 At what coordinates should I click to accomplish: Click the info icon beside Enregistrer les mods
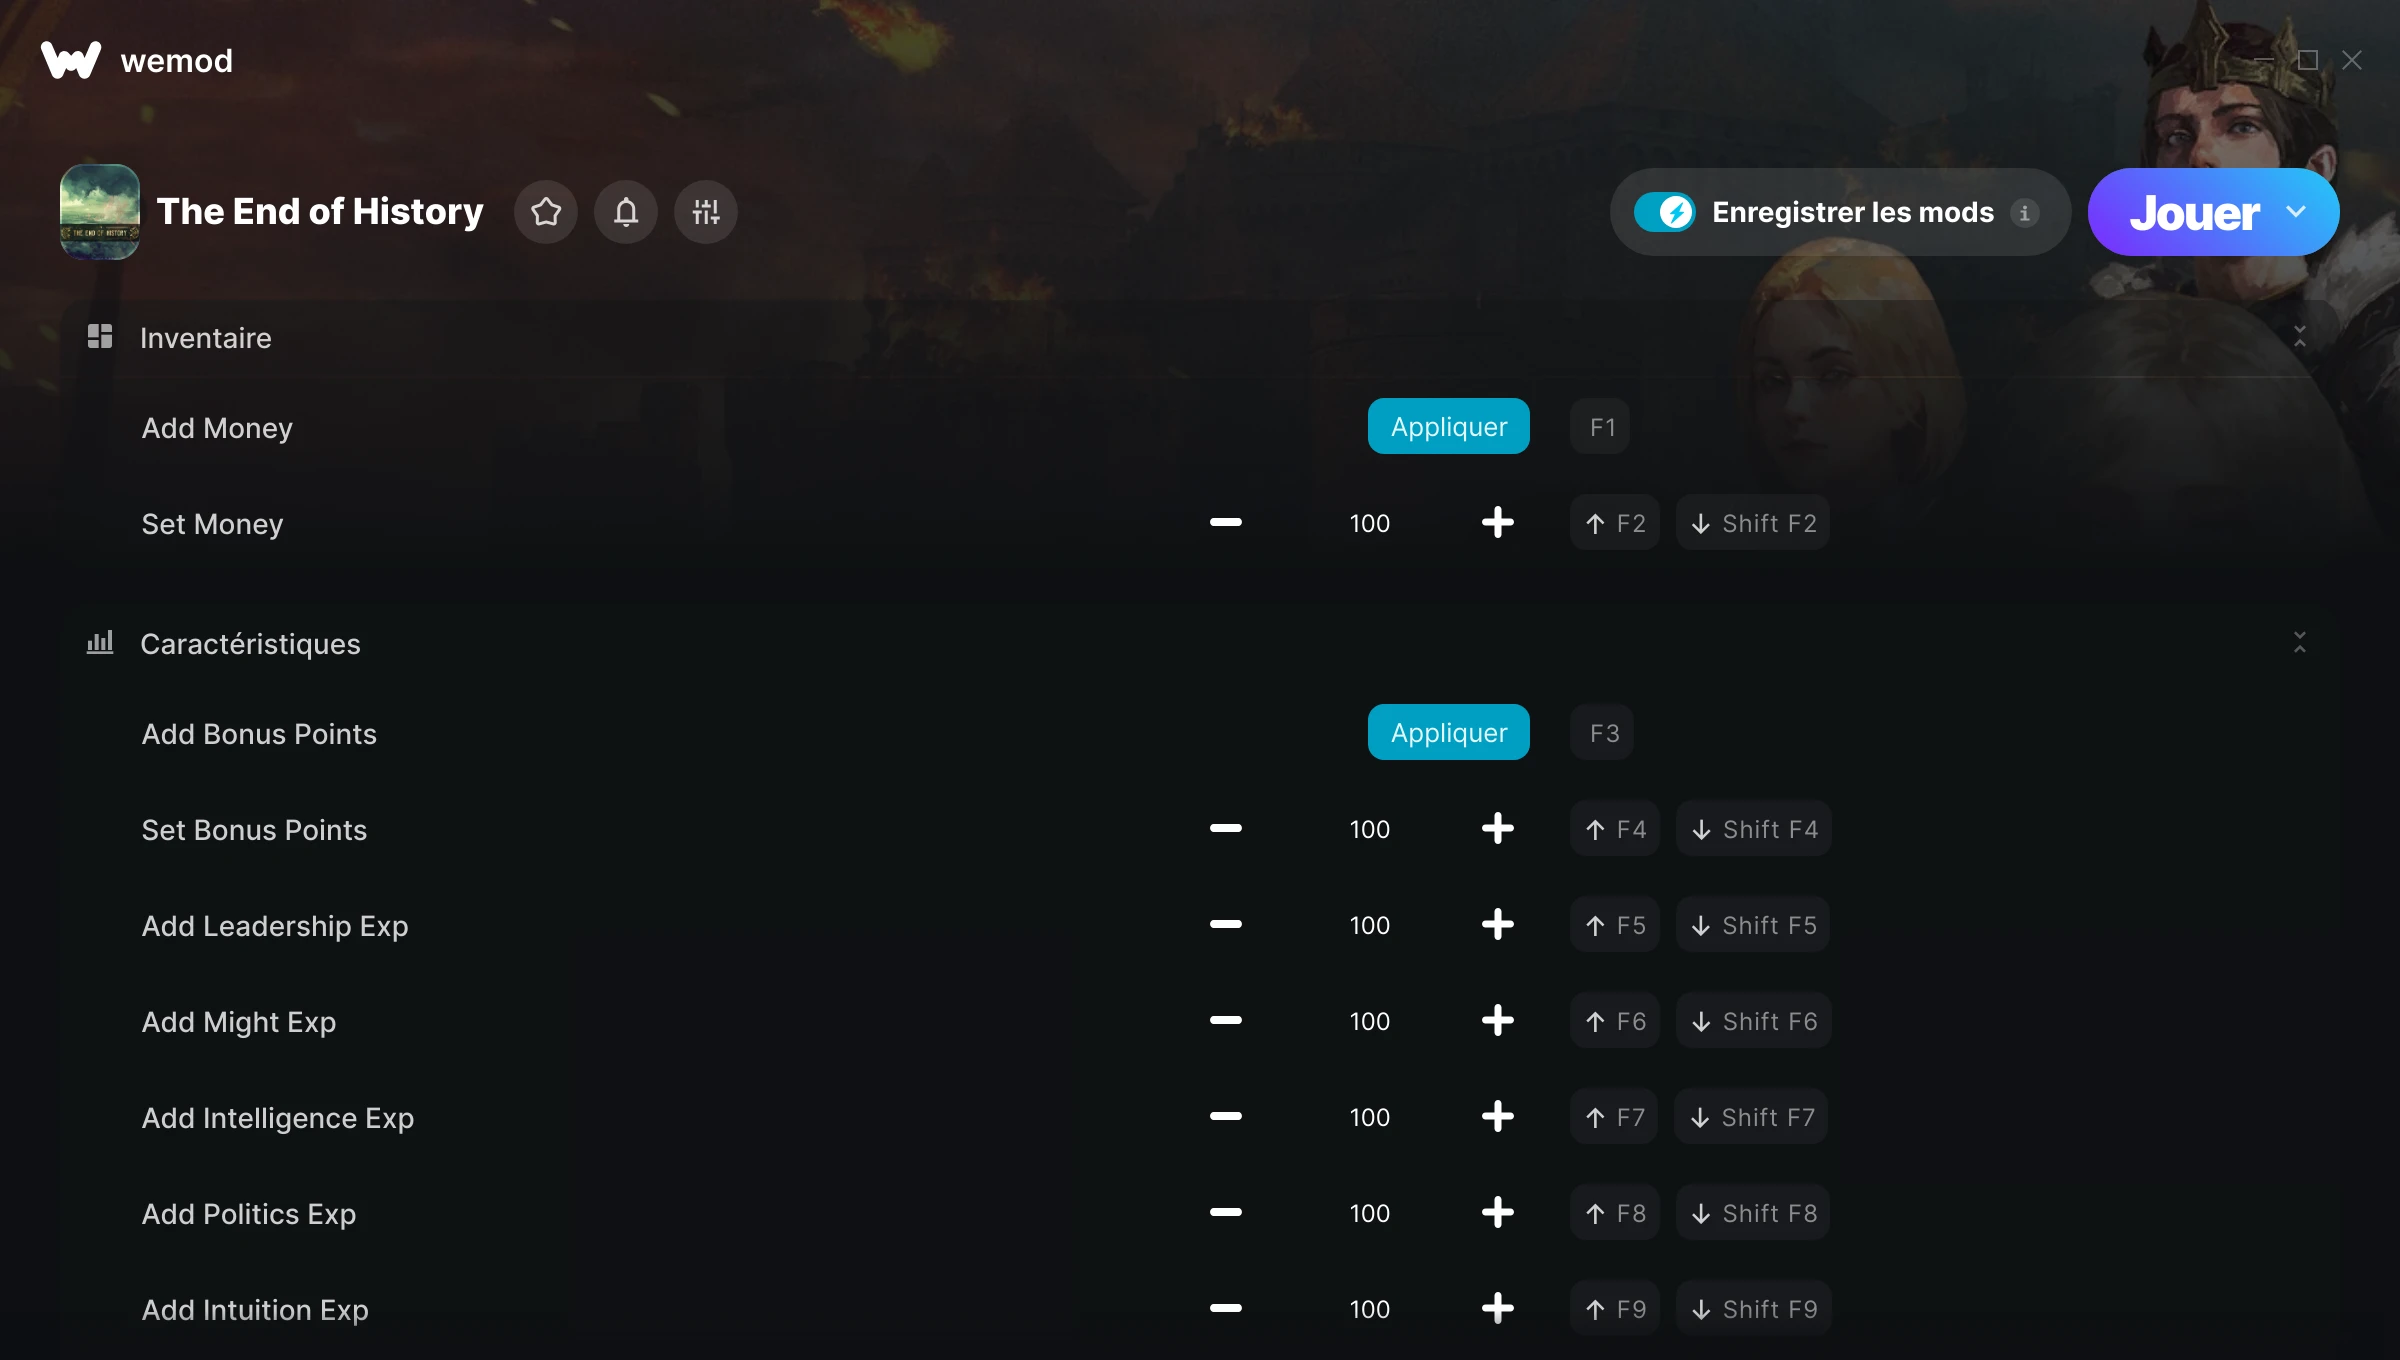click(2024, 213)
